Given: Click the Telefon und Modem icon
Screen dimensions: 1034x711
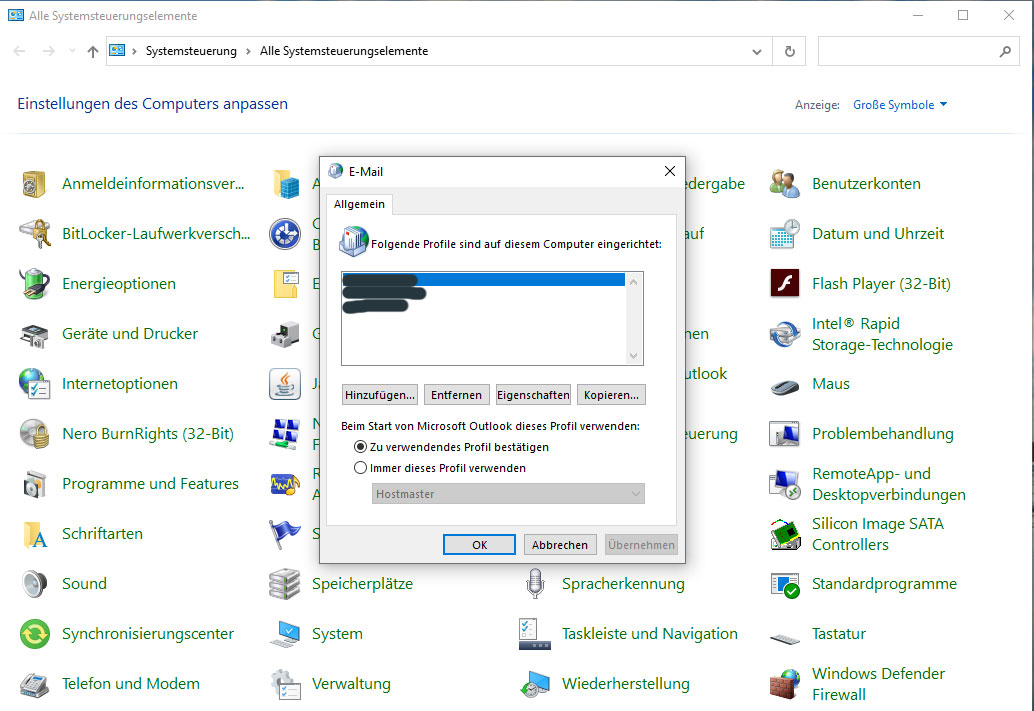Looking at the screenshot, I should (34, 684).
